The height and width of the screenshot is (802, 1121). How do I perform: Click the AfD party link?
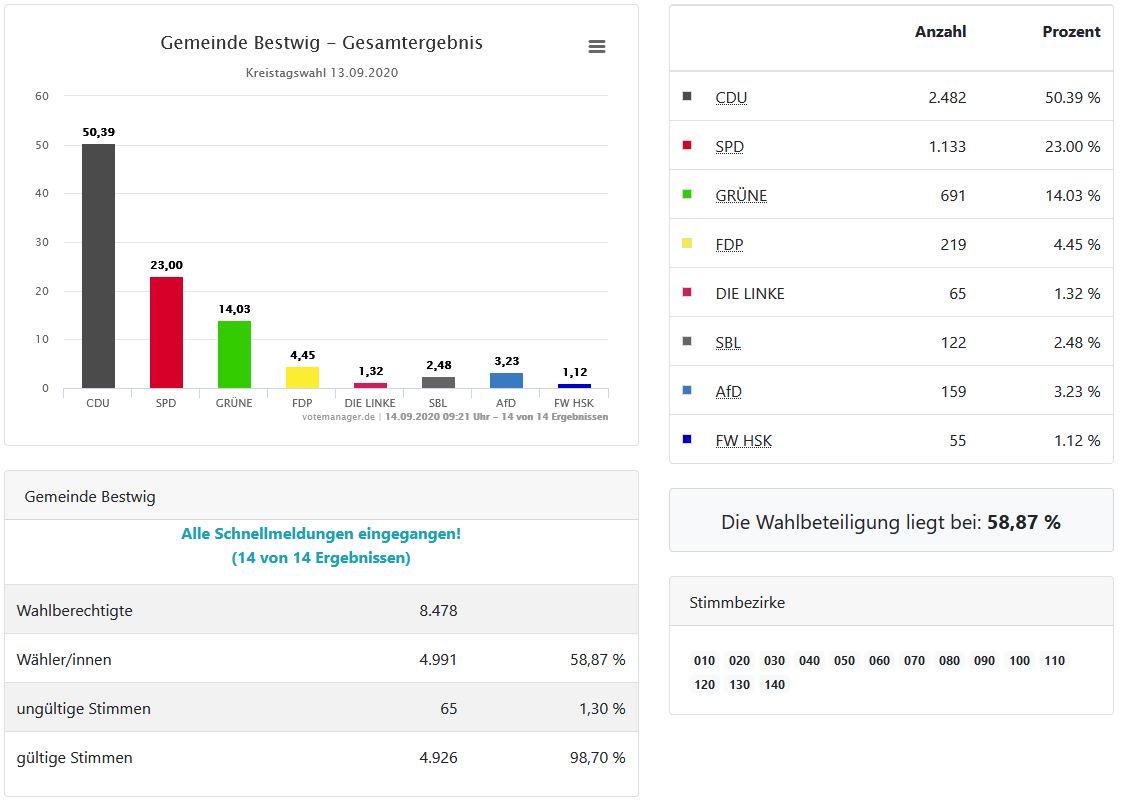pyautogui.click(x=729, y=392)
